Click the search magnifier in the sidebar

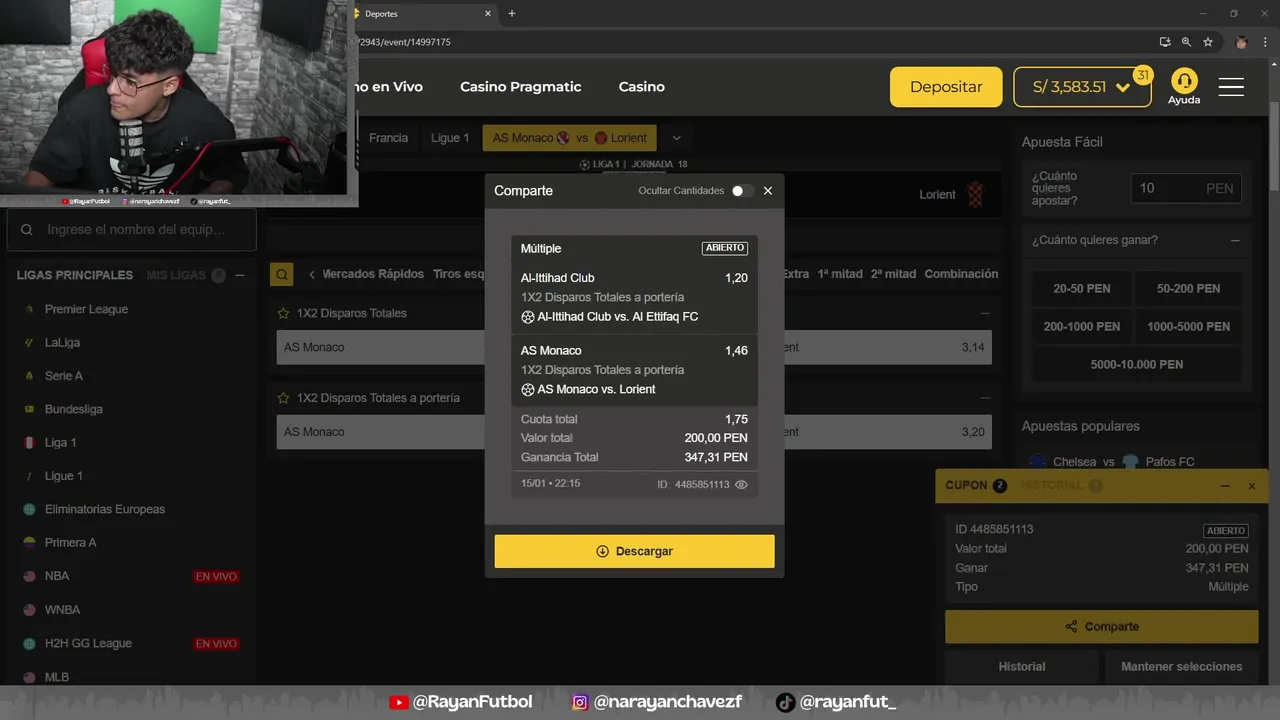click(27, 230)
